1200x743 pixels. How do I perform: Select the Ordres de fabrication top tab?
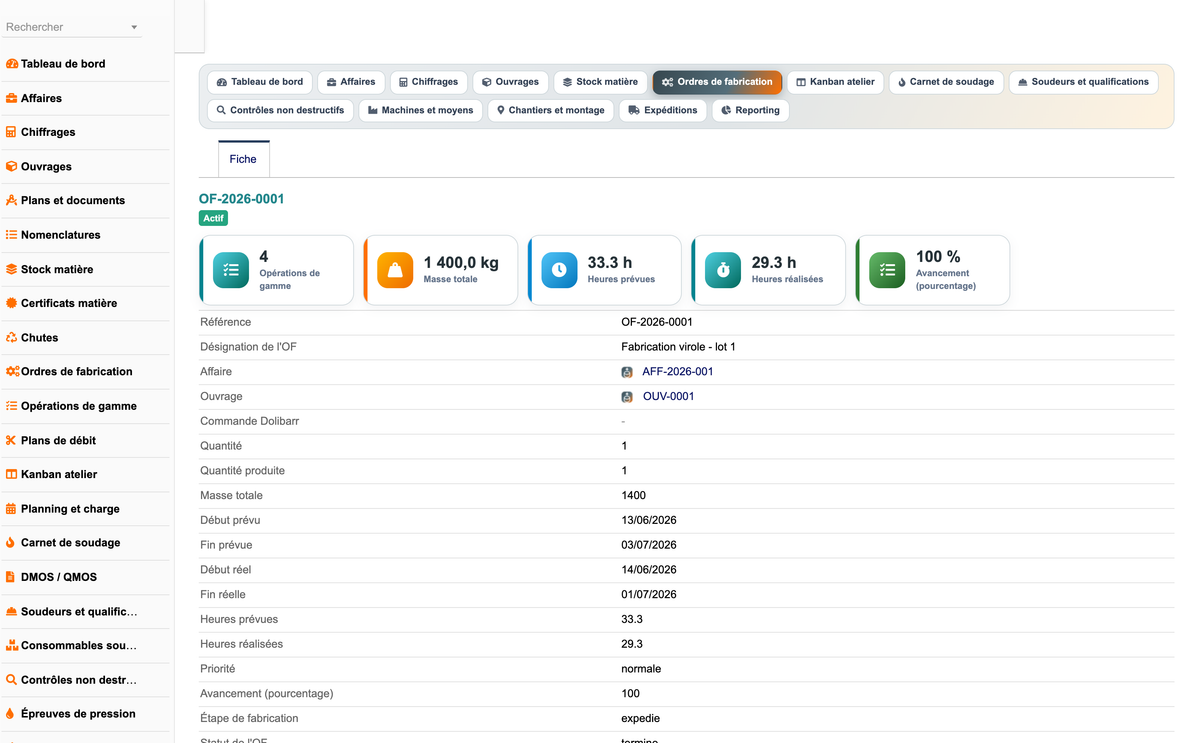(x=717, y=82)
